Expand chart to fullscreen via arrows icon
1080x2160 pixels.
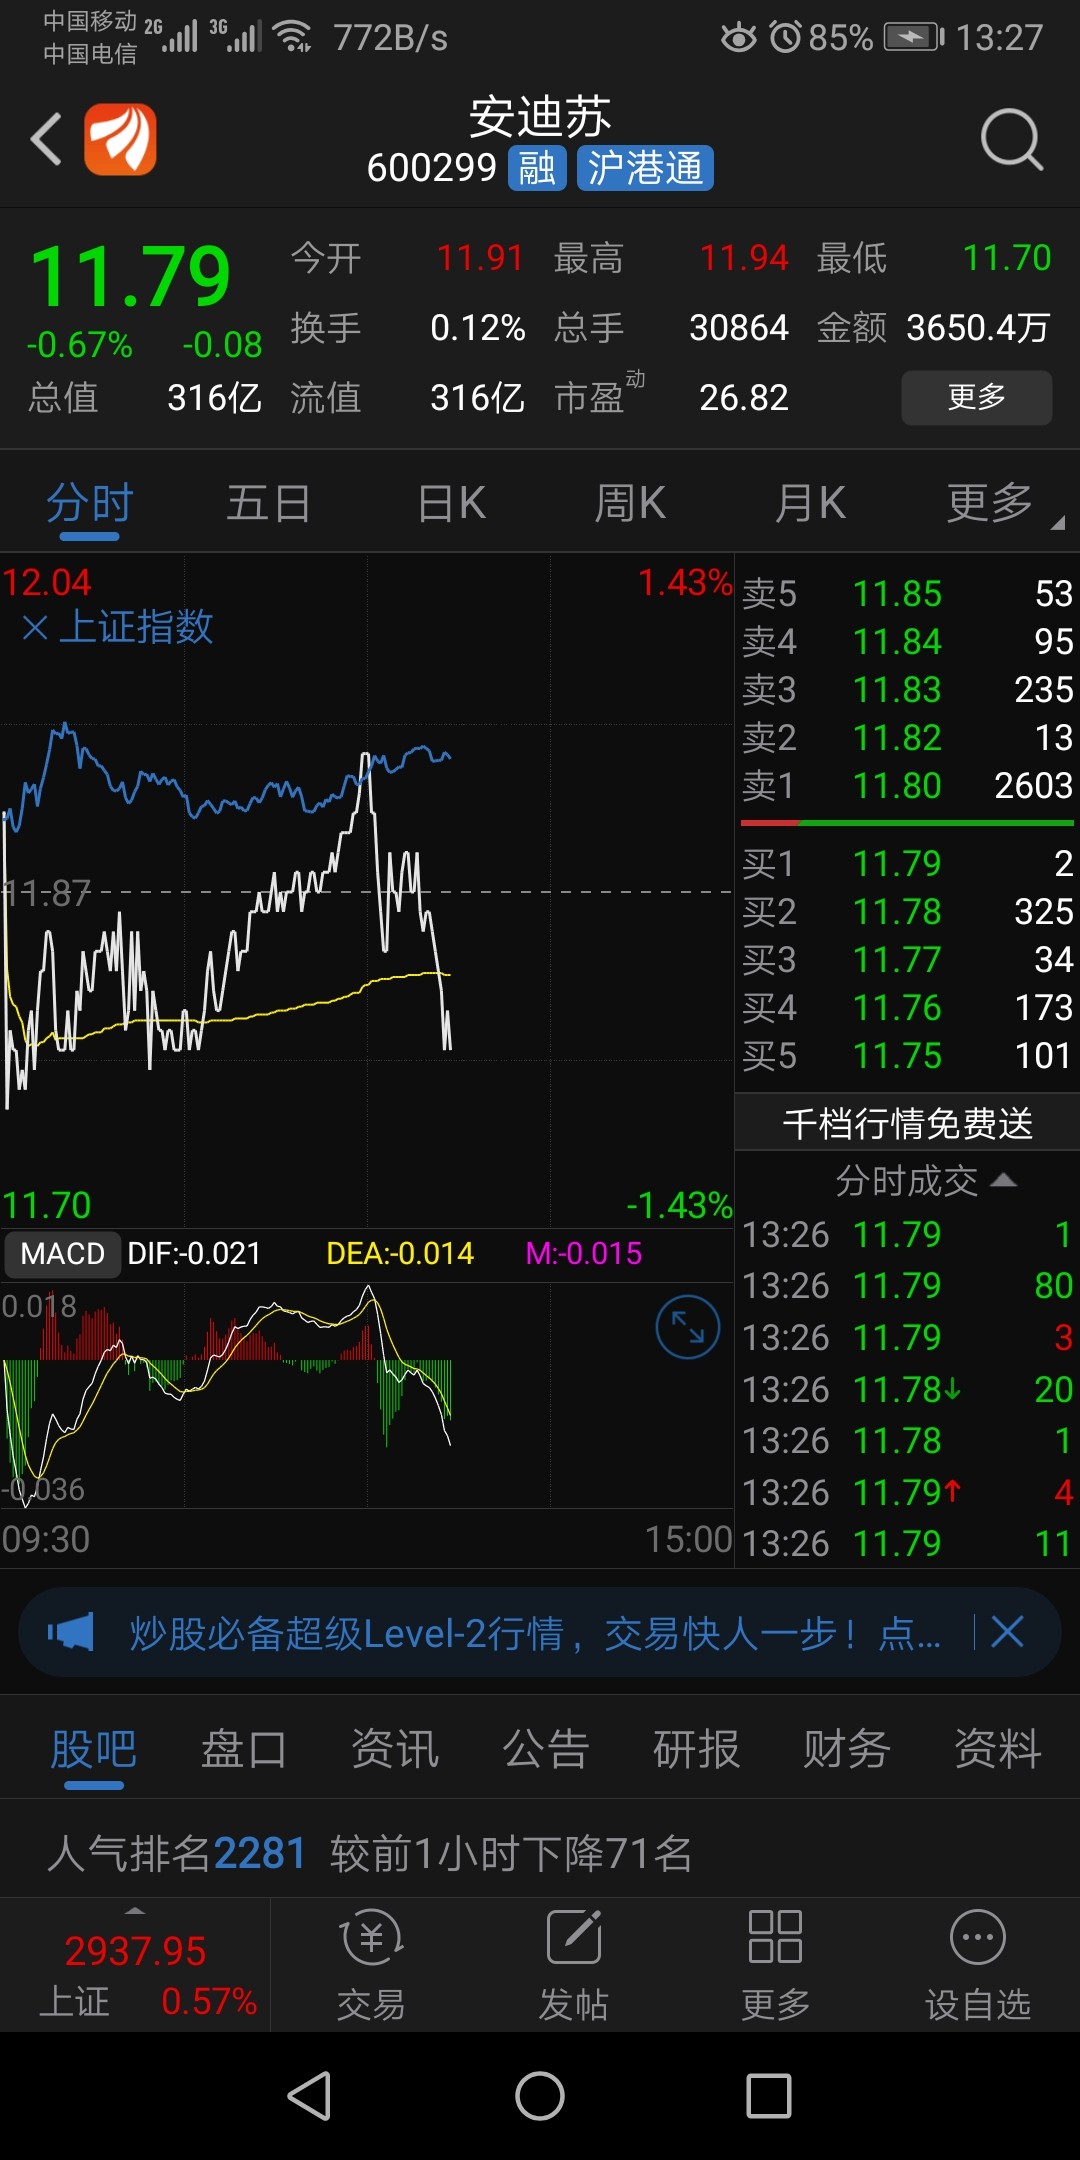tap(687, 1327)
